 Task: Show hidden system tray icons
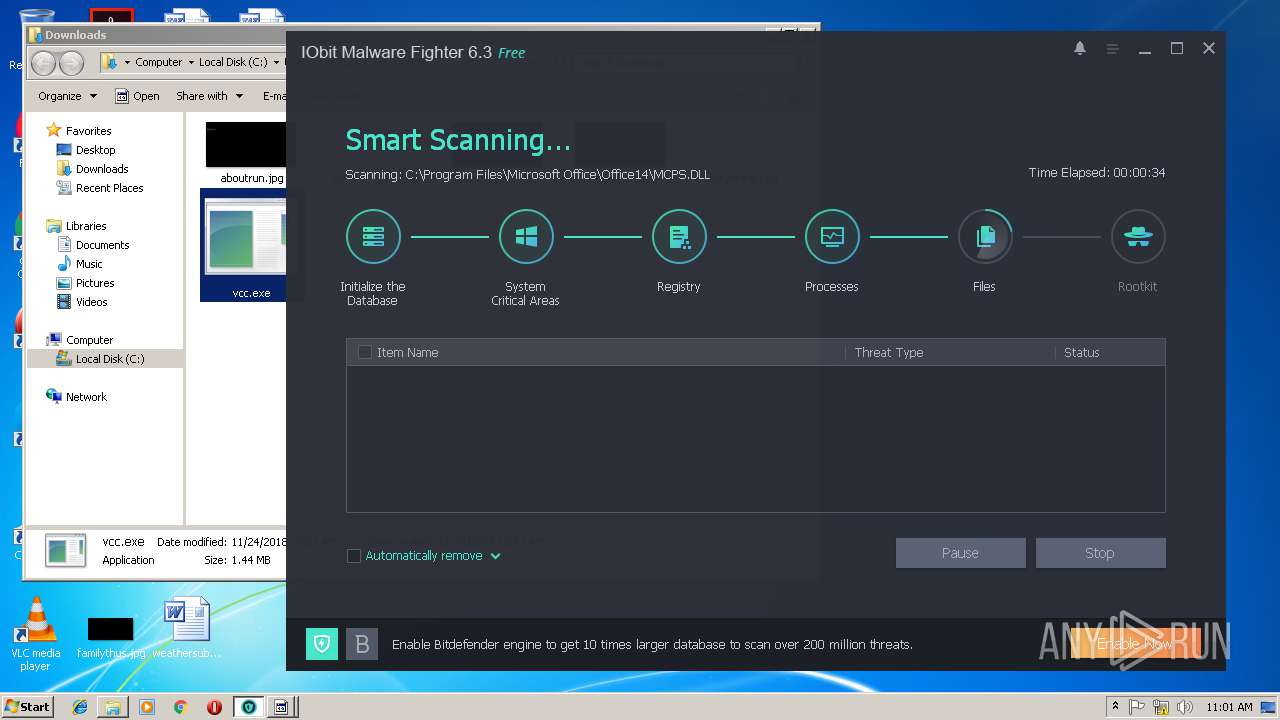point(1116,707)
